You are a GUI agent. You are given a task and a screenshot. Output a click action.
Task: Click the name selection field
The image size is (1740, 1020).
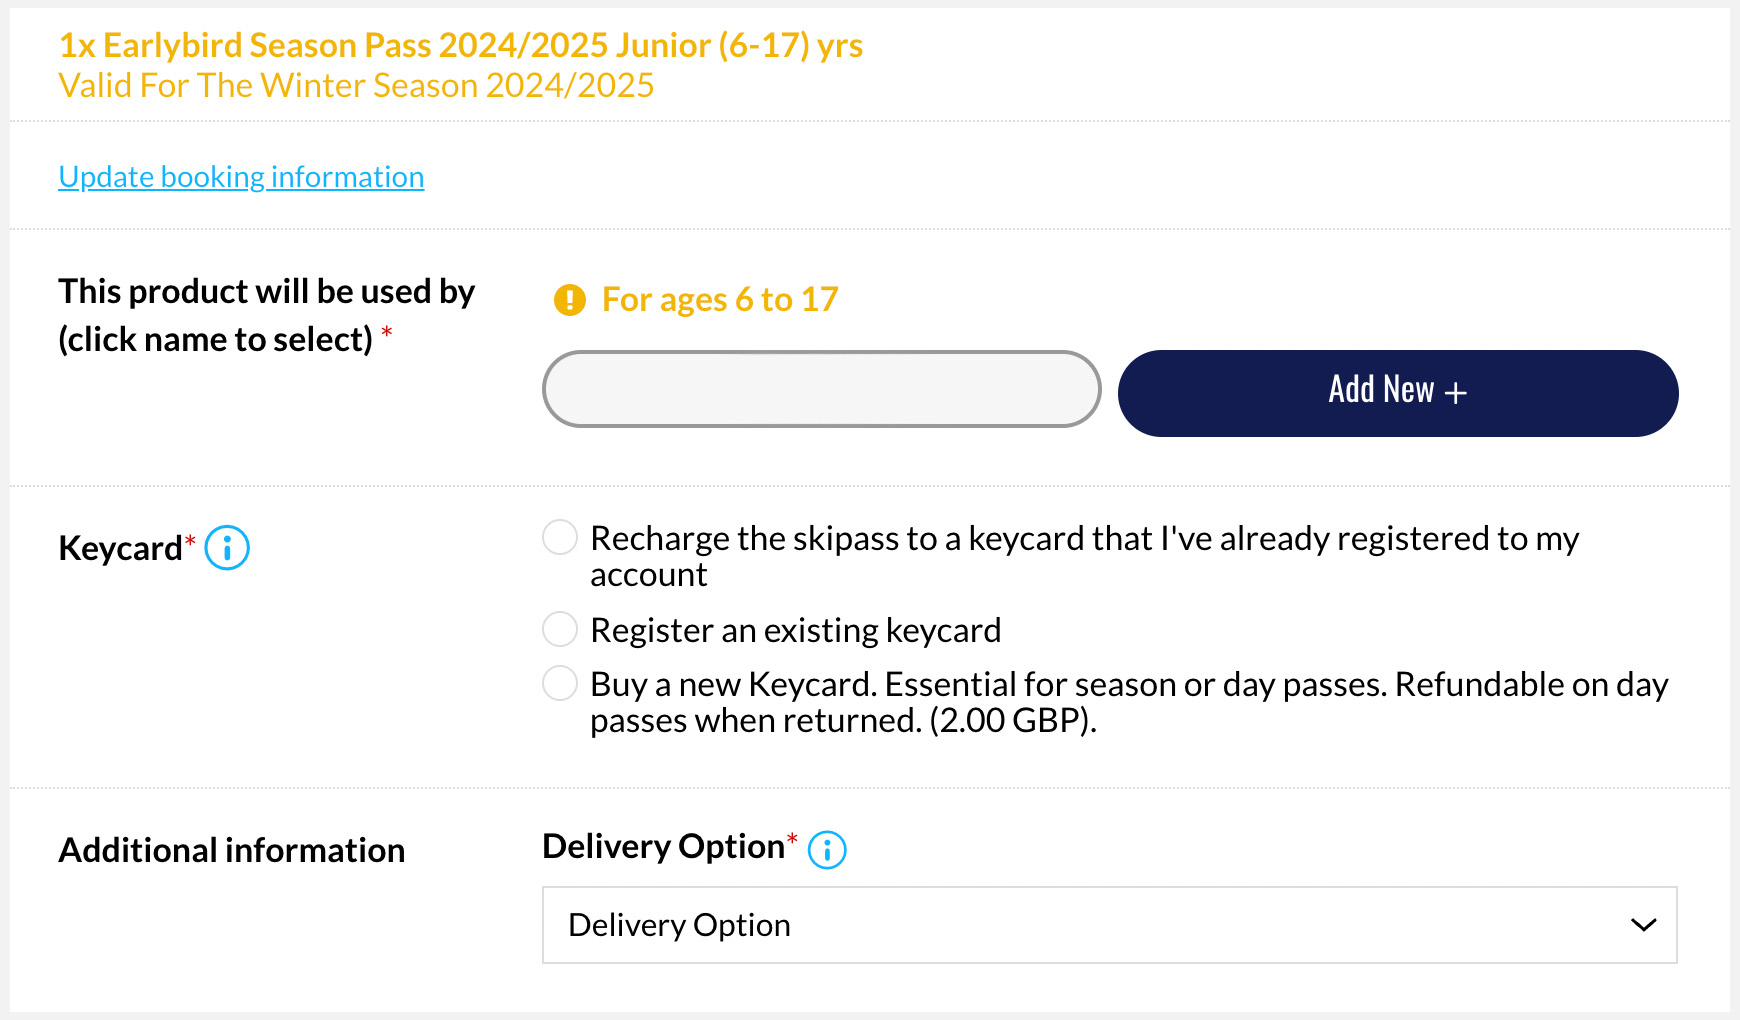822,389
